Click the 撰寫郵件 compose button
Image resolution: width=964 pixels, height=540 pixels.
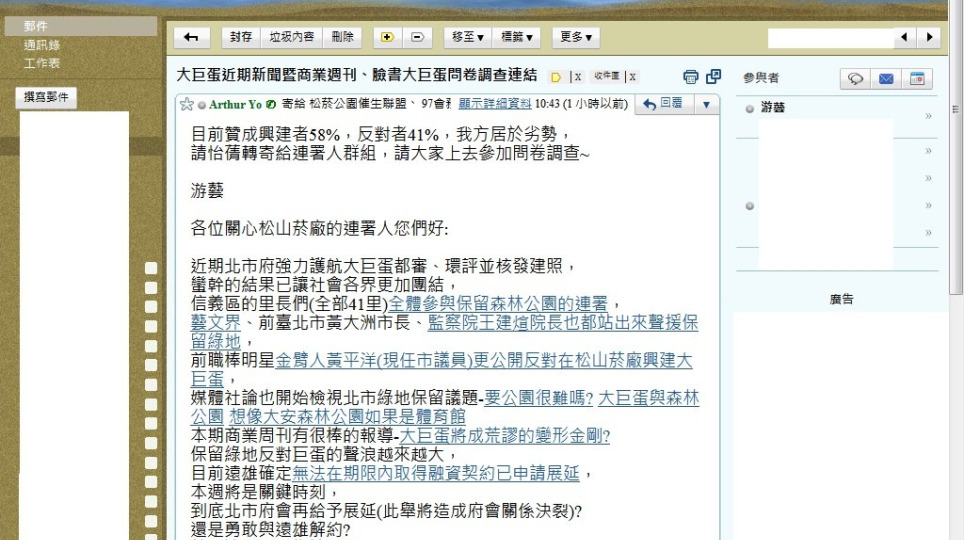click(47, 97)
